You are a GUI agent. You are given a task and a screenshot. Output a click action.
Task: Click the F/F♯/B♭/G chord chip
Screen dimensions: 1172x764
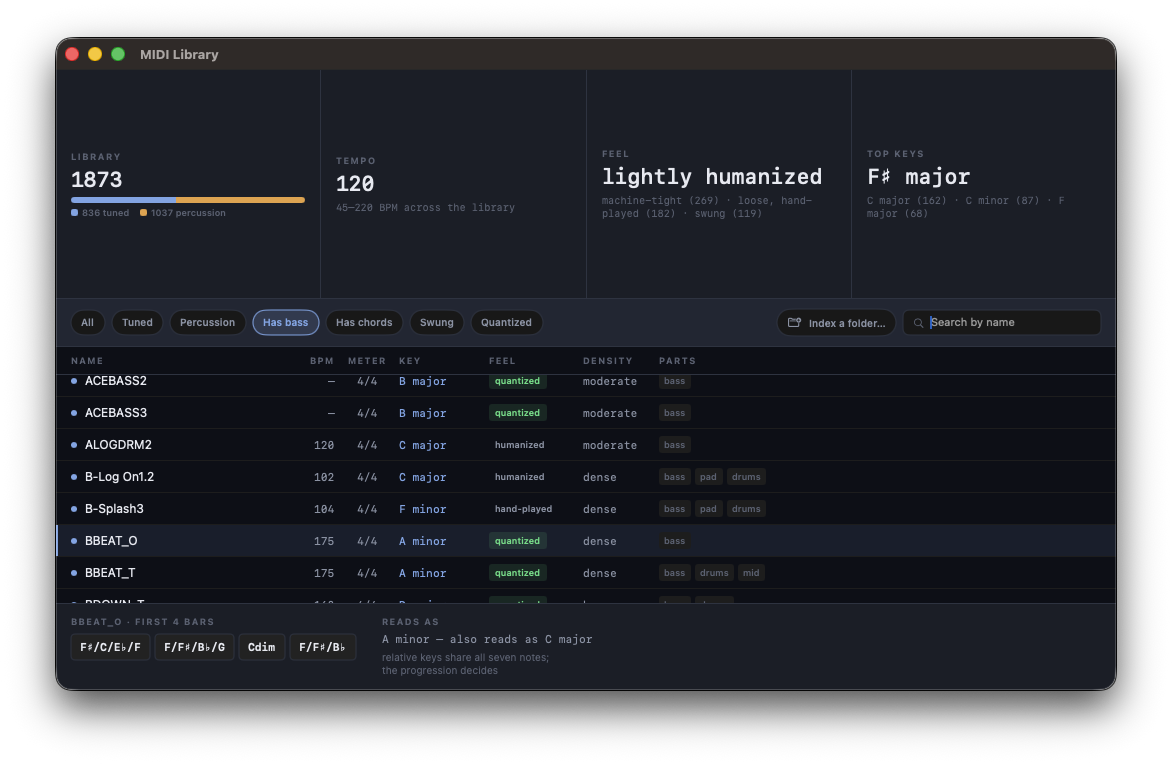click(x=194, y=647)
